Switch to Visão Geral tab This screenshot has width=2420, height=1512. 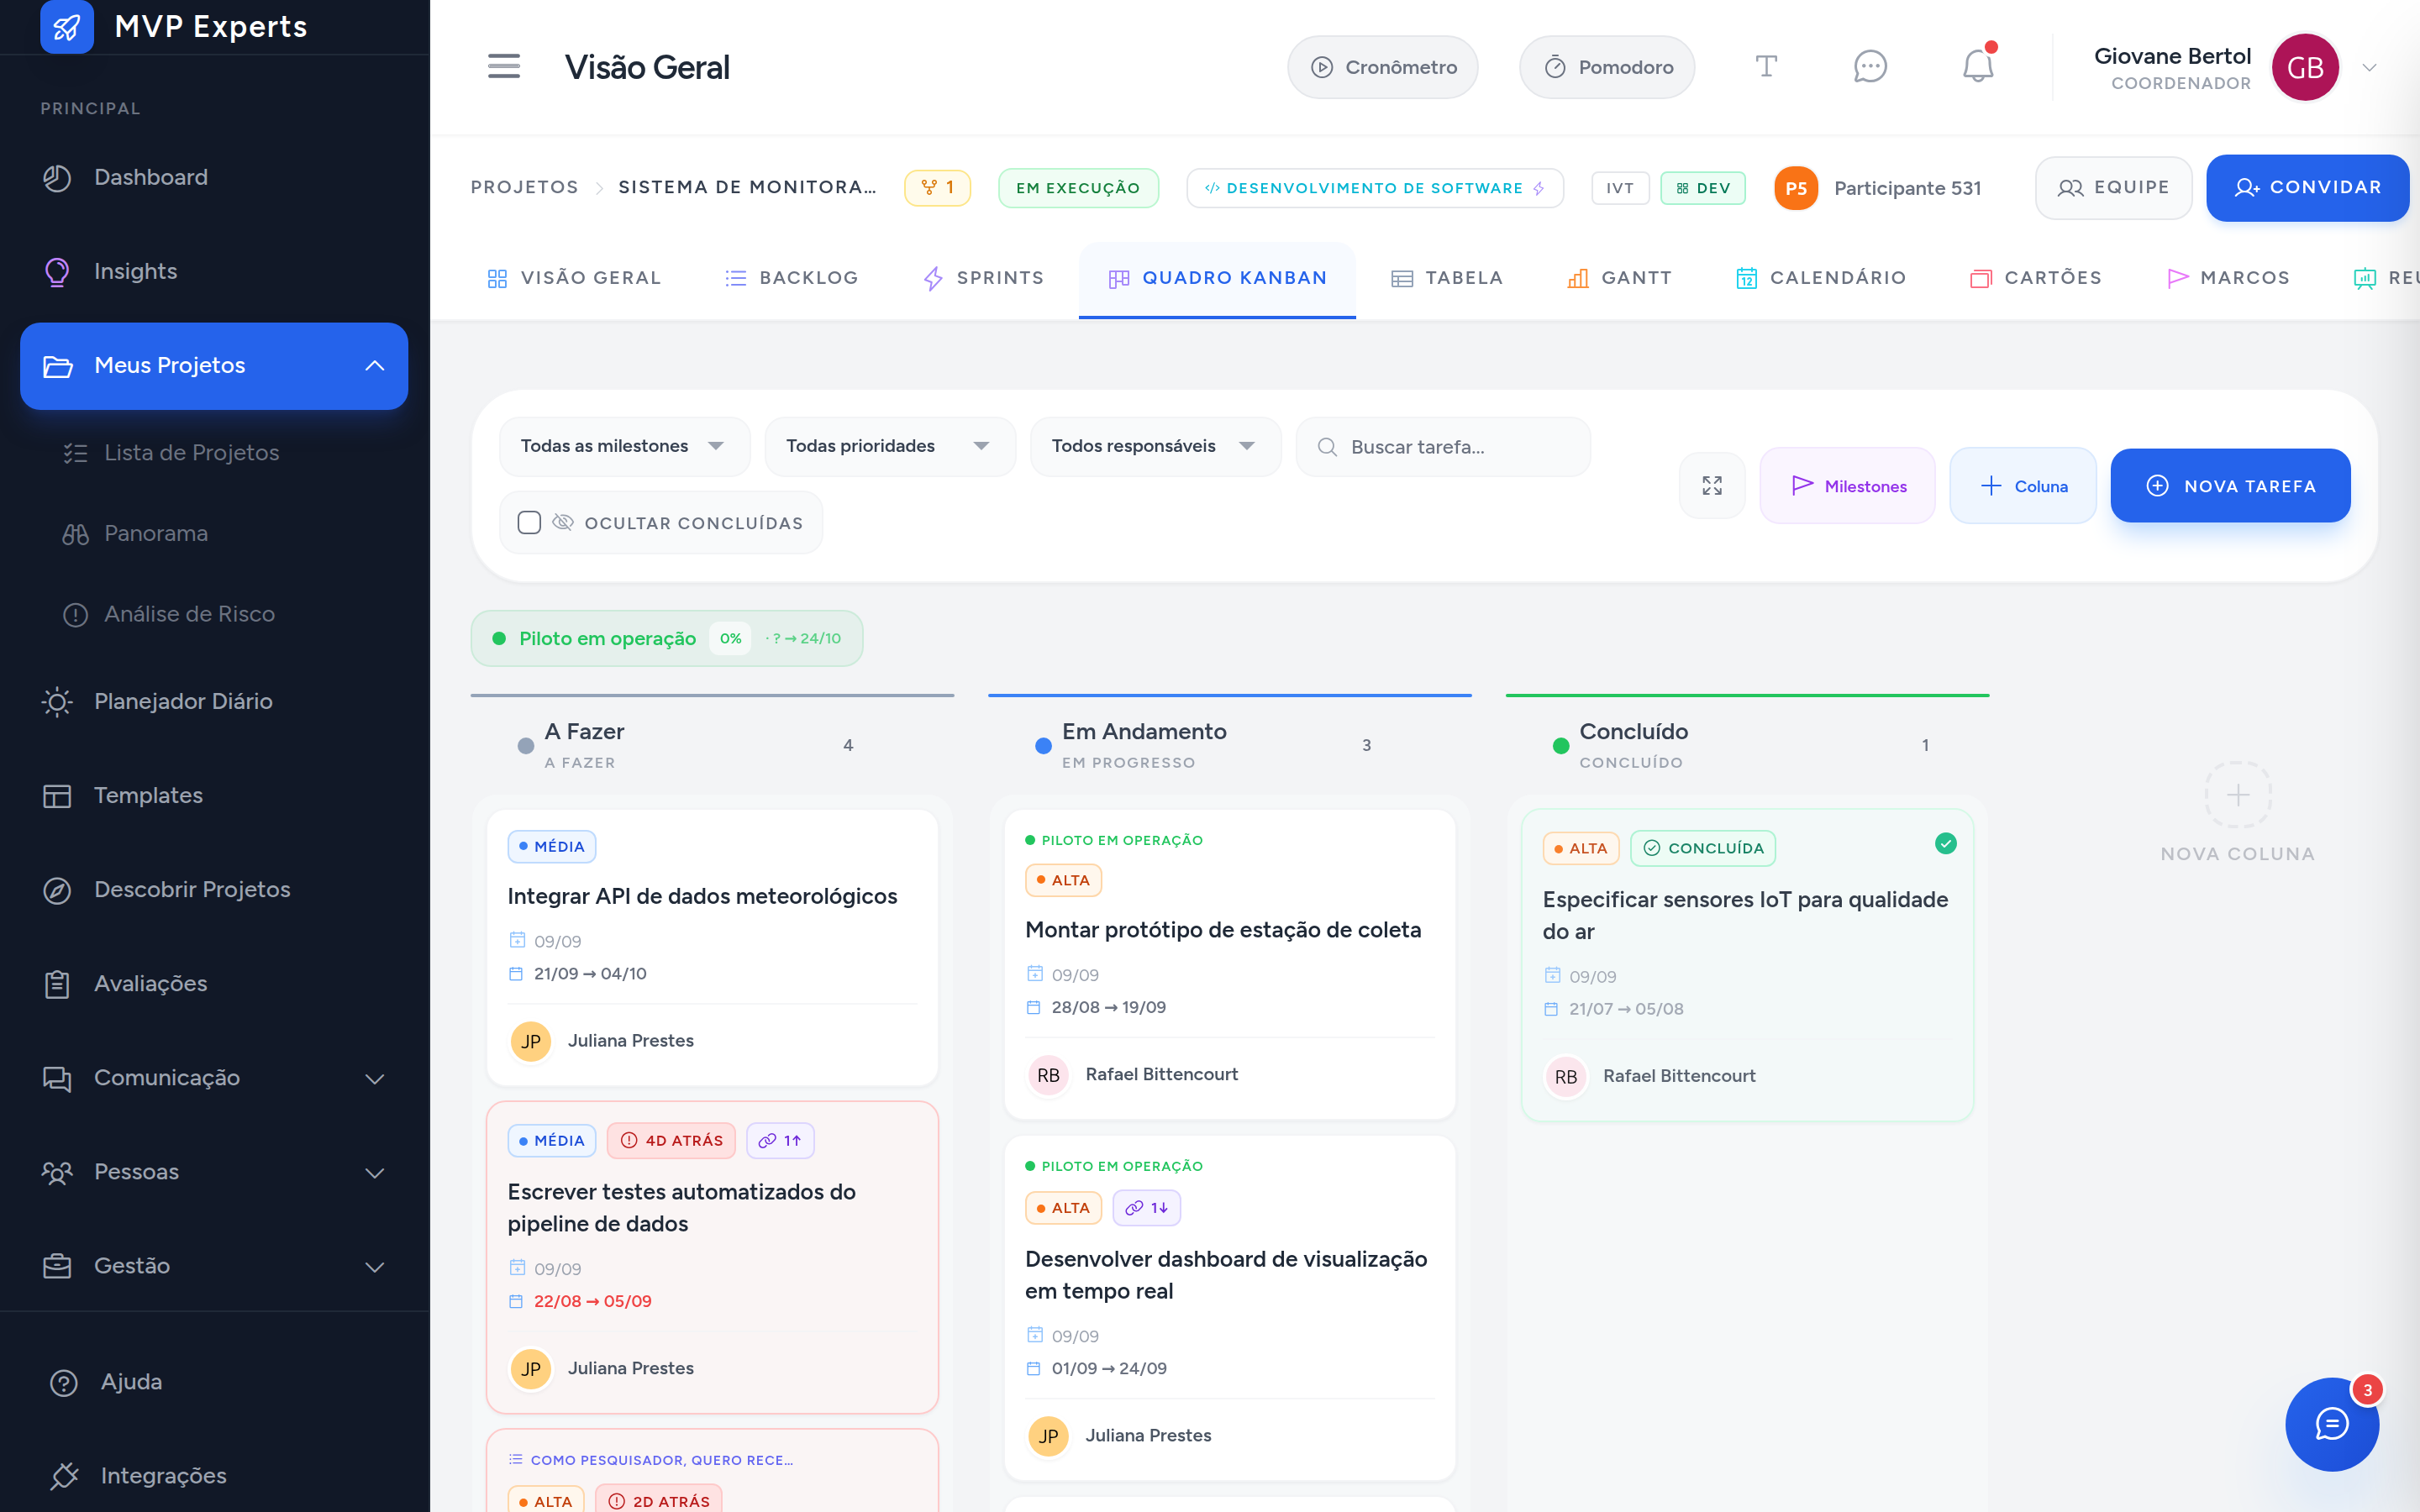(574, 278)
